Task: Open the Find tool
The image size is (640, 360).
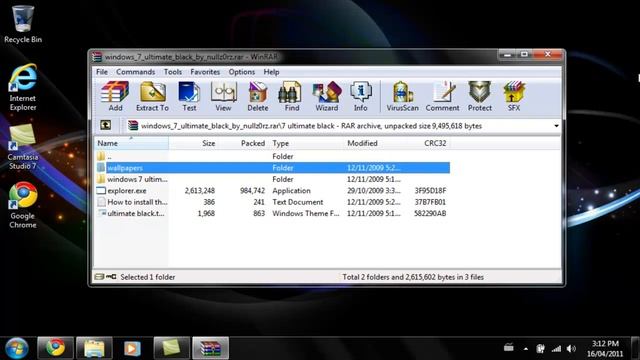Action: click(291, 96)
